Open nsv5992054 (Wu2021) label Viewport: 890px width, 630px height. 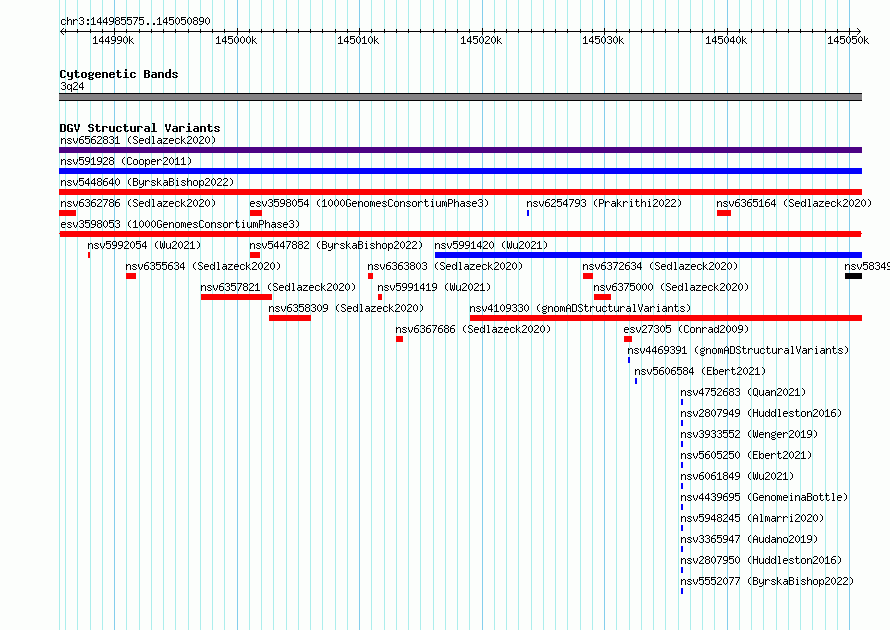point(144,245)
